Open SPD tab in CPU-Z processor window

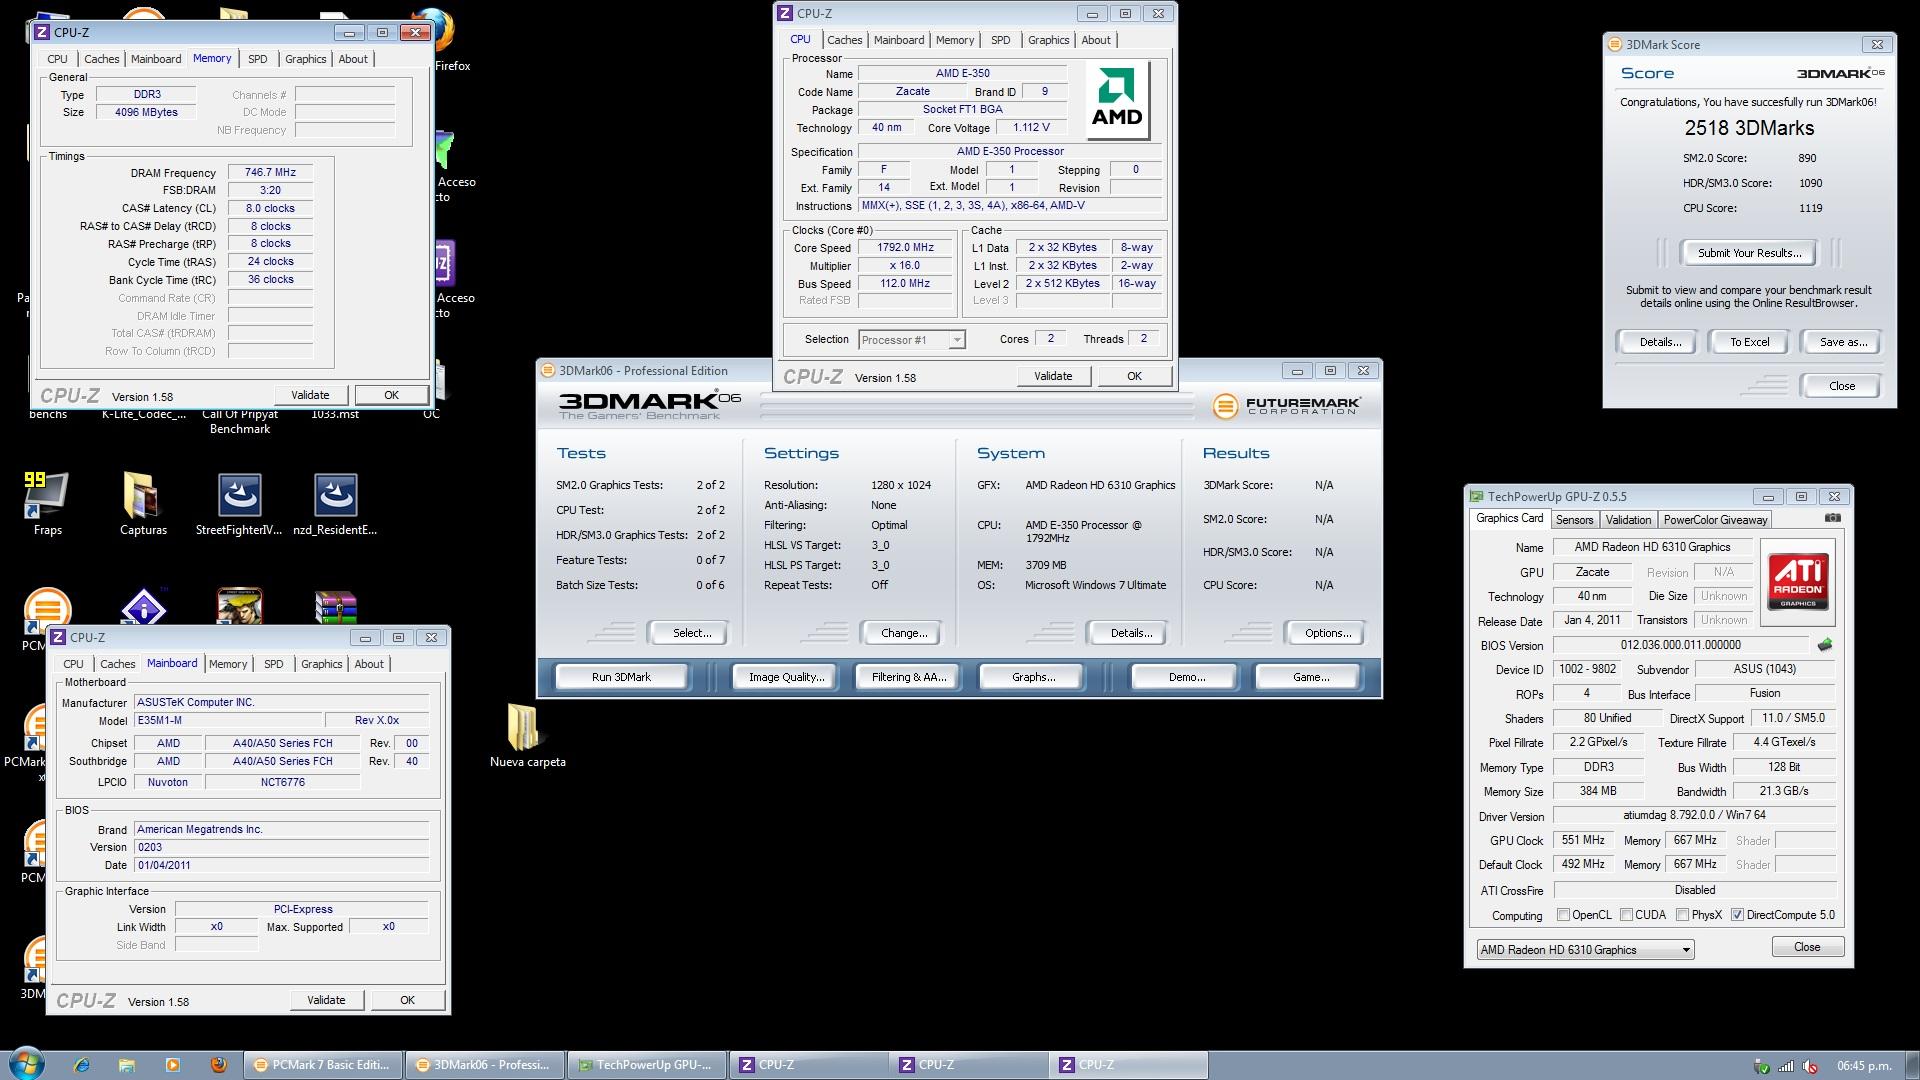point(1000,40)
